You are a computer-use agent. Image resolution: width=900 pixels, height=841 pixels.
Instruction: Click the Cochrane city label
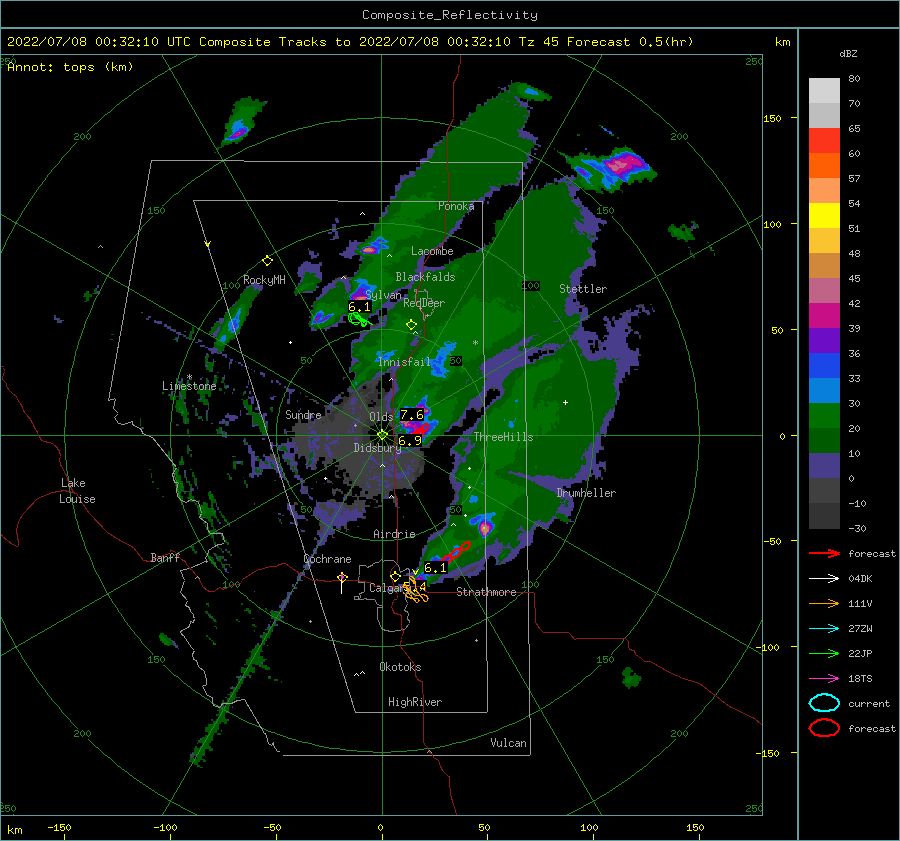tap(327, 559)
